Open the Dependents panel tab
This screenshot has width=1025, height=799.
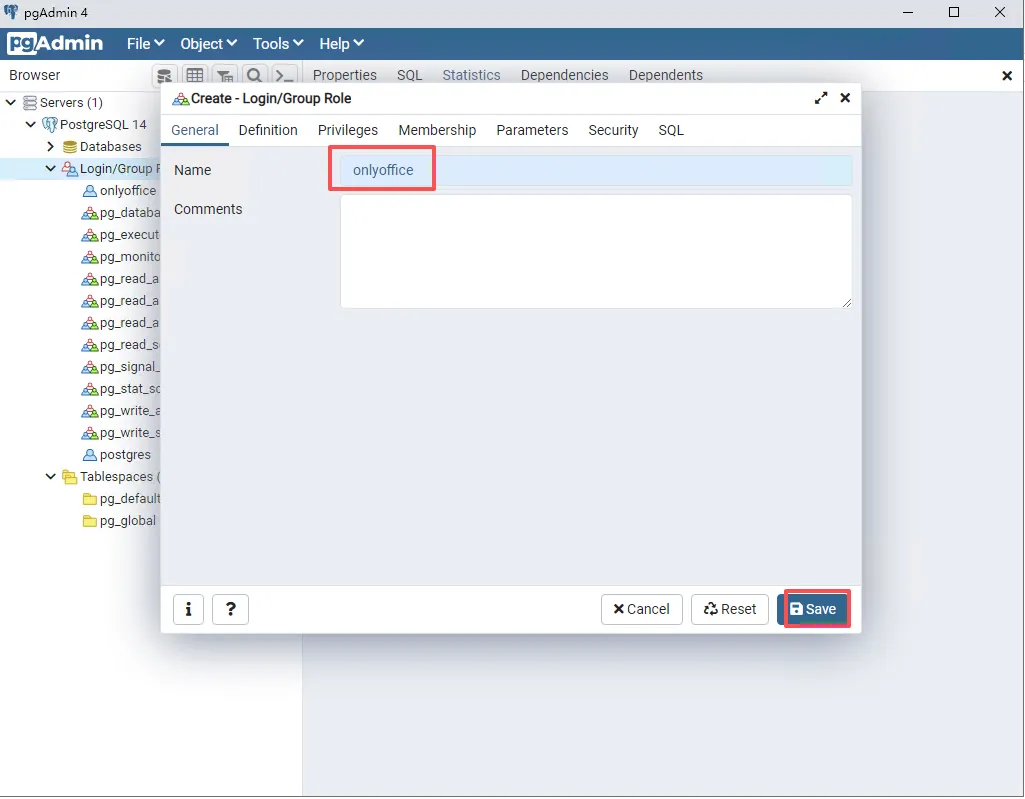665,75
